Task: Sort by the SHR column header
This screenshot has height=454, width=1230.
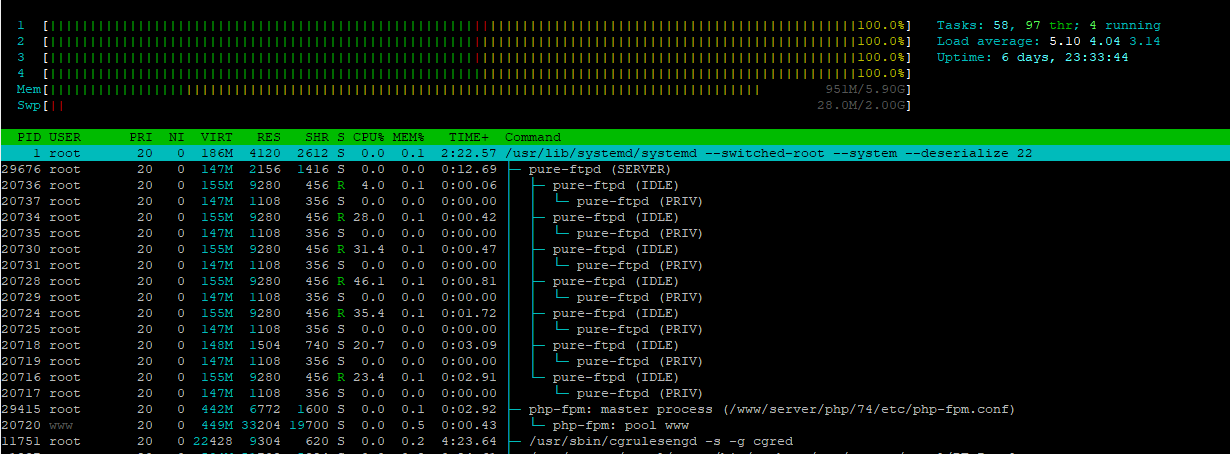Action: point(318,137)
